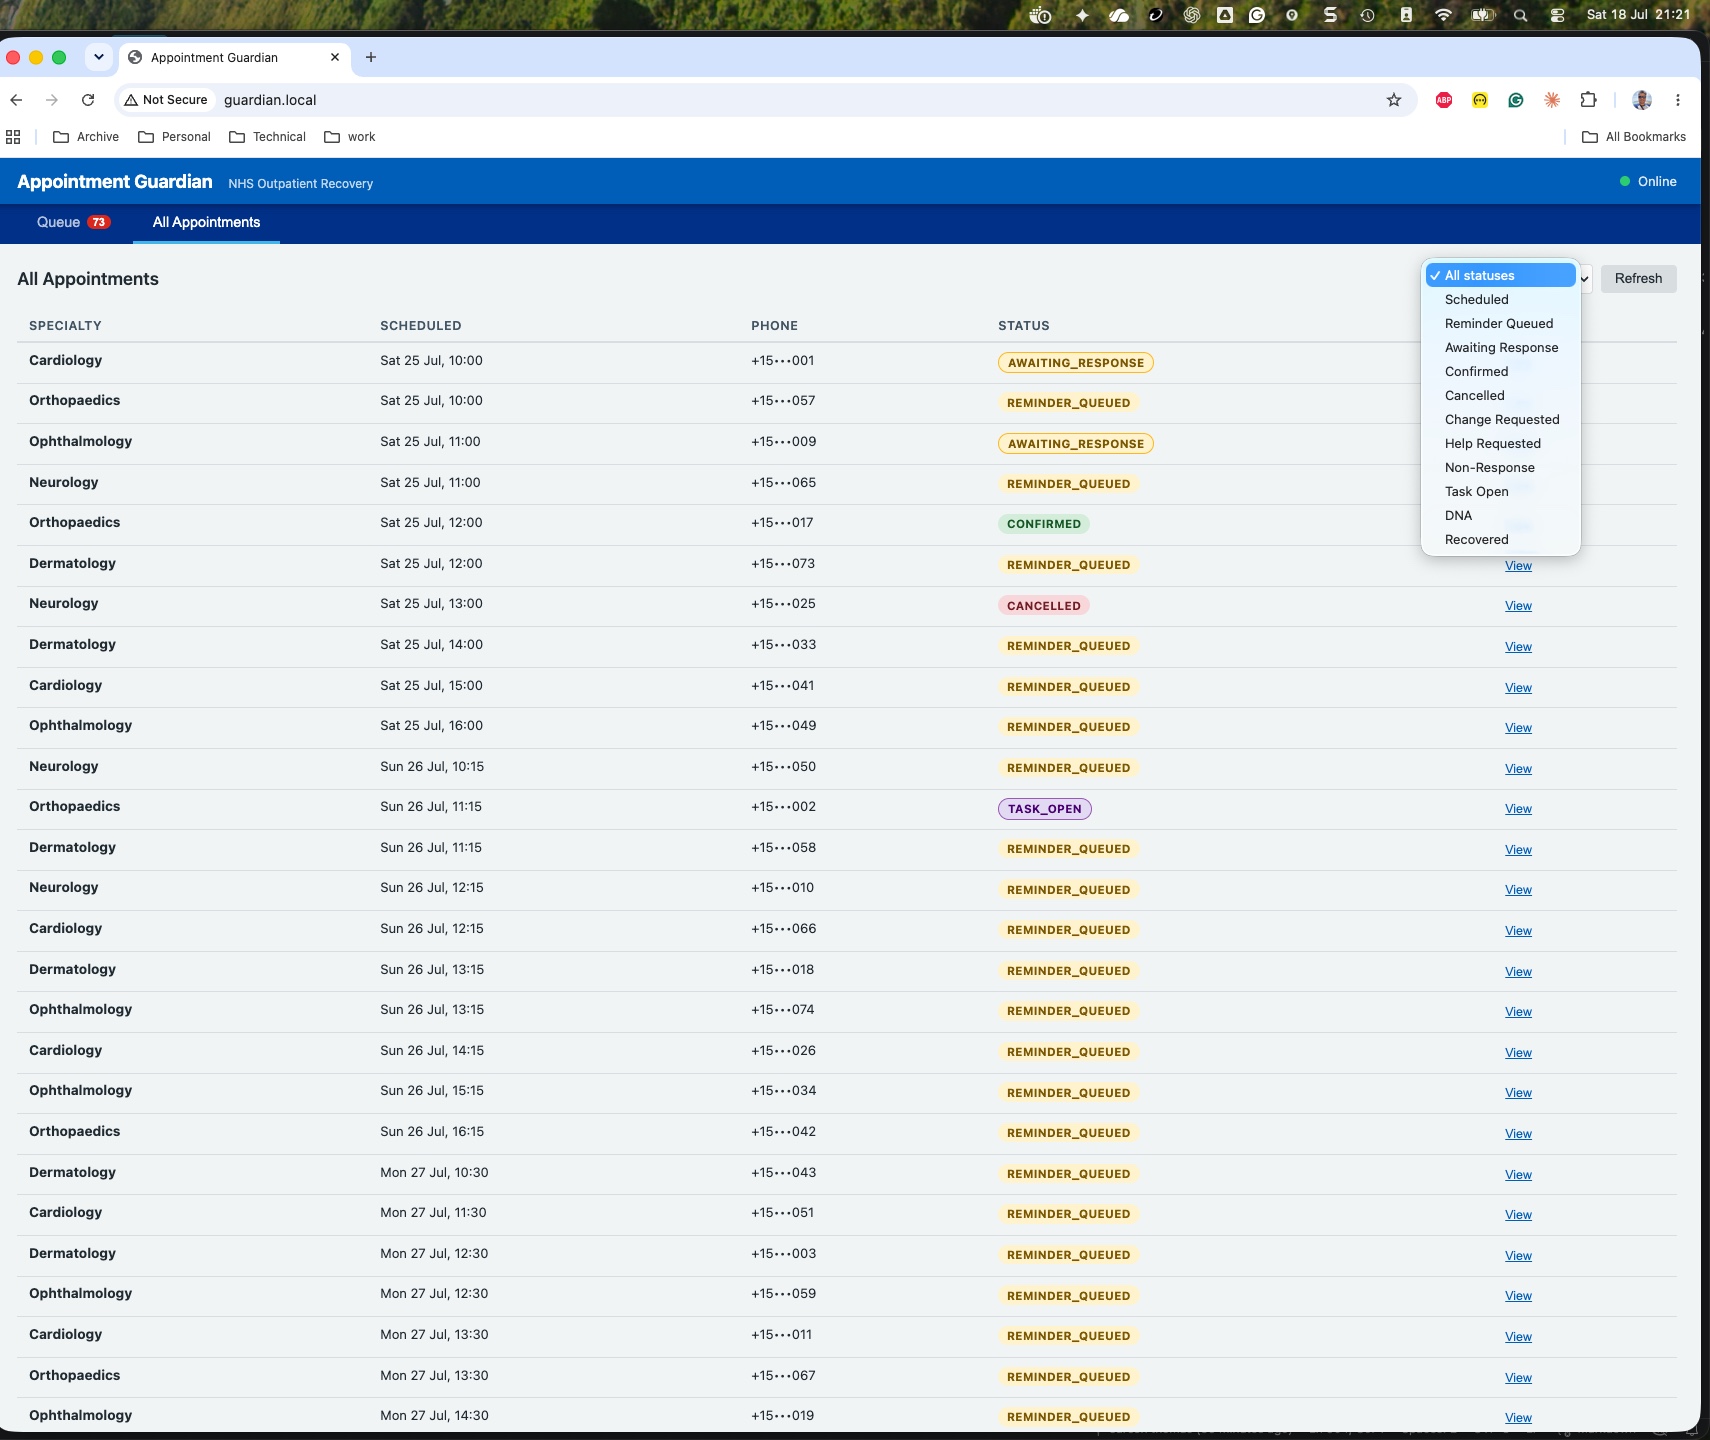Screen dimensions: 1710x1440
Task: Open the Personal bookmarks folder
Action: click(x=174, y=137)
